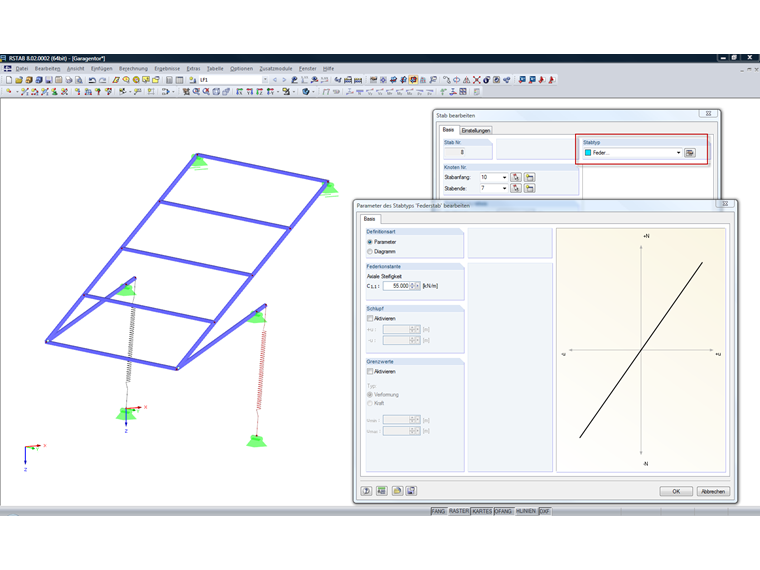Open the Datei menu

[22, 69]
